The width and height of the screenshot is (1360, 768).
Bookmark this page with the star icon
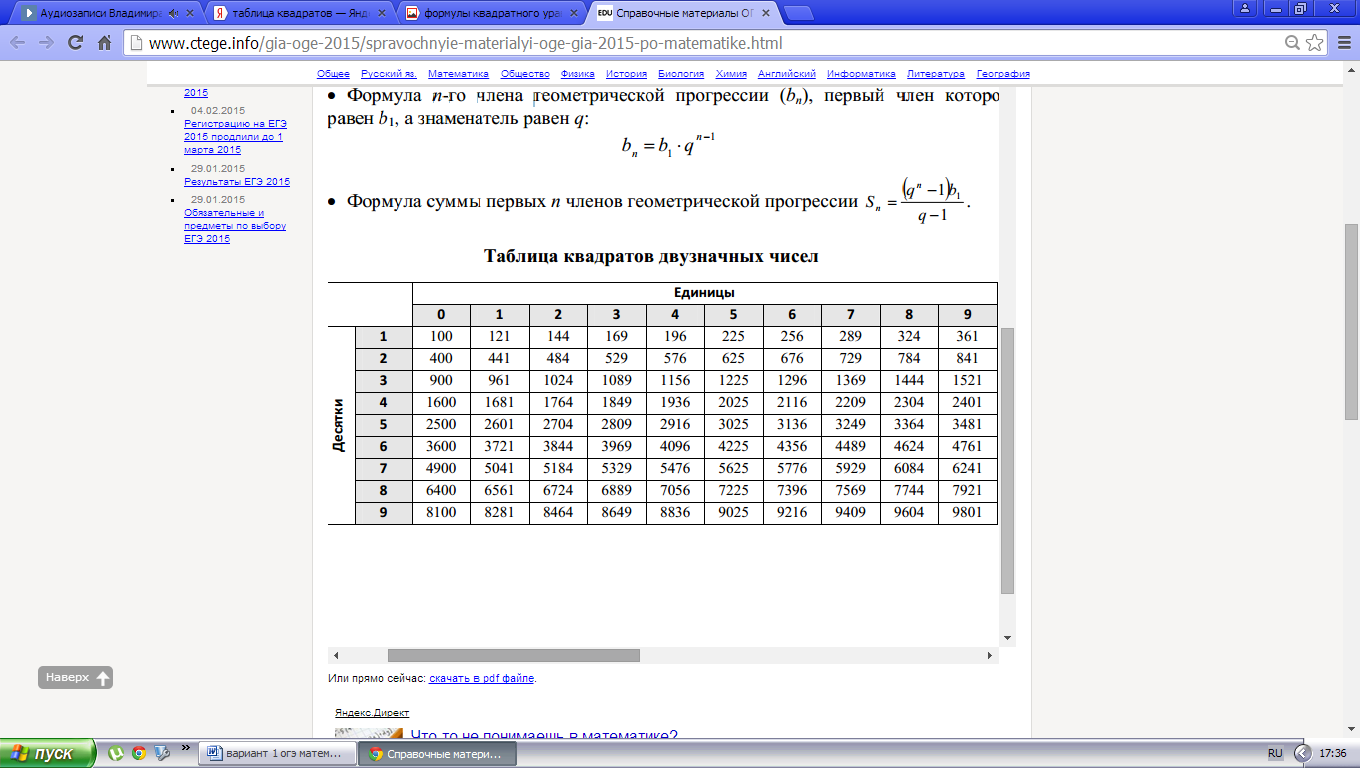pos(1314,44)
